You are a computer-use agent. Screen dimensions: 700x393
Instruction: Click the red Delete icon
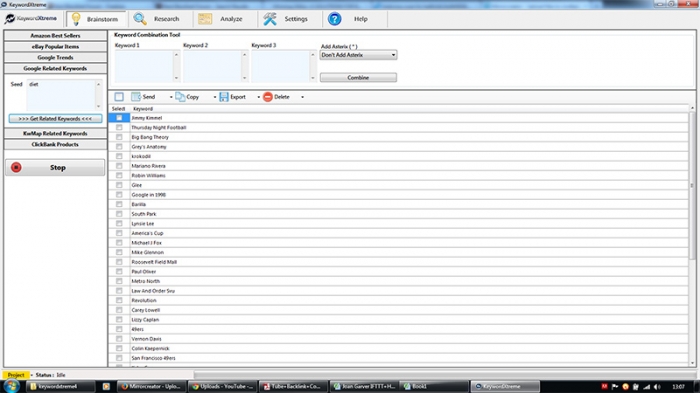coord(267,97)
